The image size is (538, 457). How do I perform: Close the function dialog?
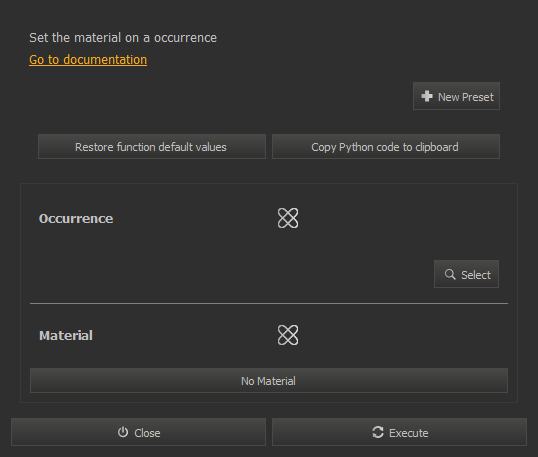tap(138, 432)
